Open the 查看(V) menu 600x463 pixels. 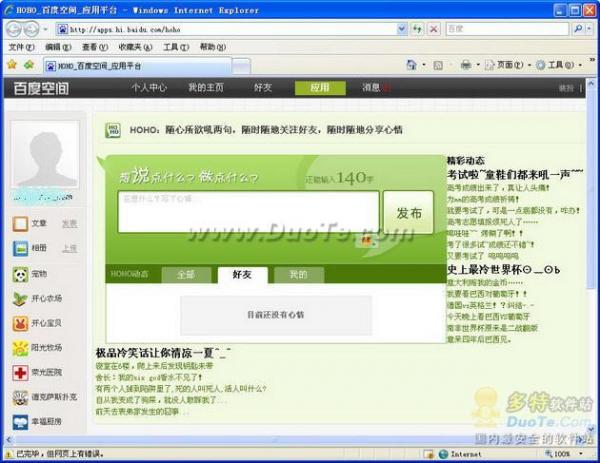[x=95, y=47]
